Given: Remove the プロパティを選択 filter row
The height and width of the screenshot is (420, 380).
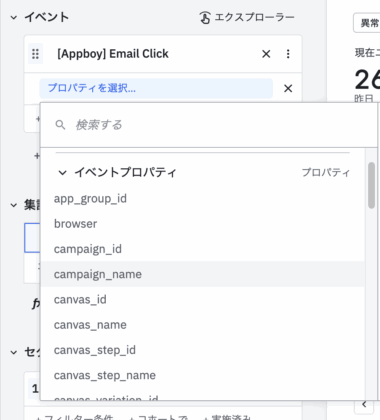Looking at the screenshot, I should pos(288,88).
